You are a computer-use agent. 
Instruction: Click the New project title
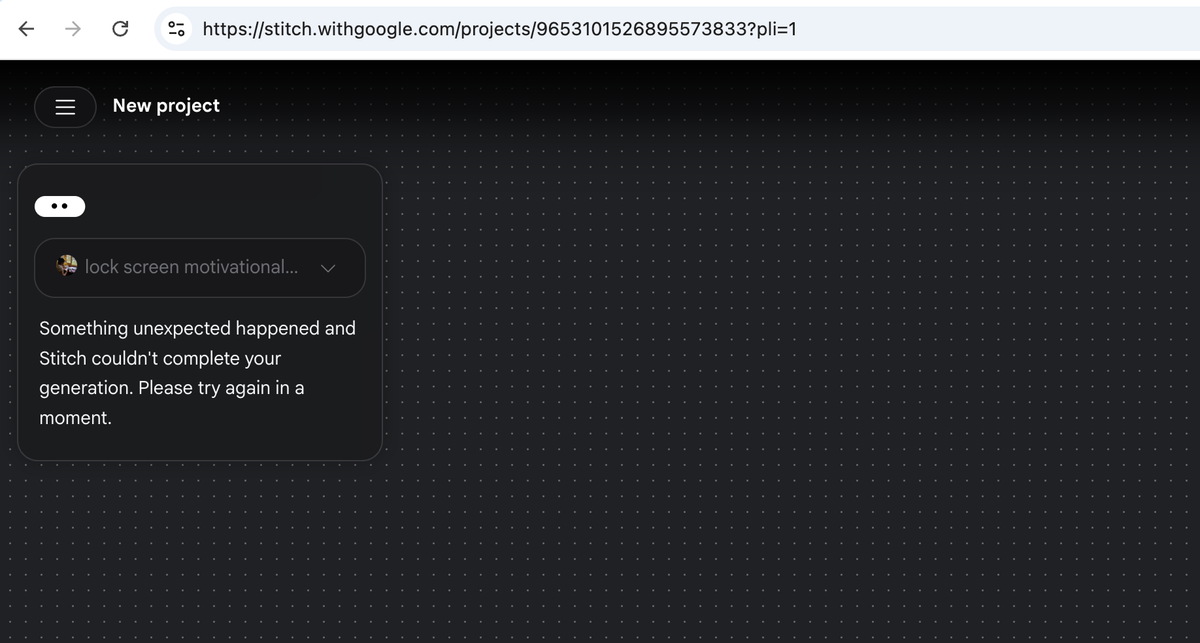point(166,106)
